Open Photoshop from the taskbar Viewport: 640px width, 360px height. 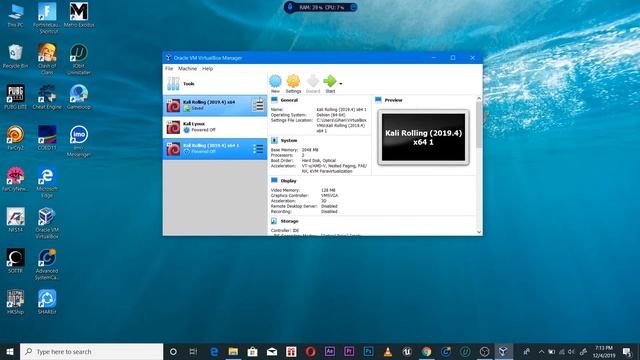[x=368, y=351]
